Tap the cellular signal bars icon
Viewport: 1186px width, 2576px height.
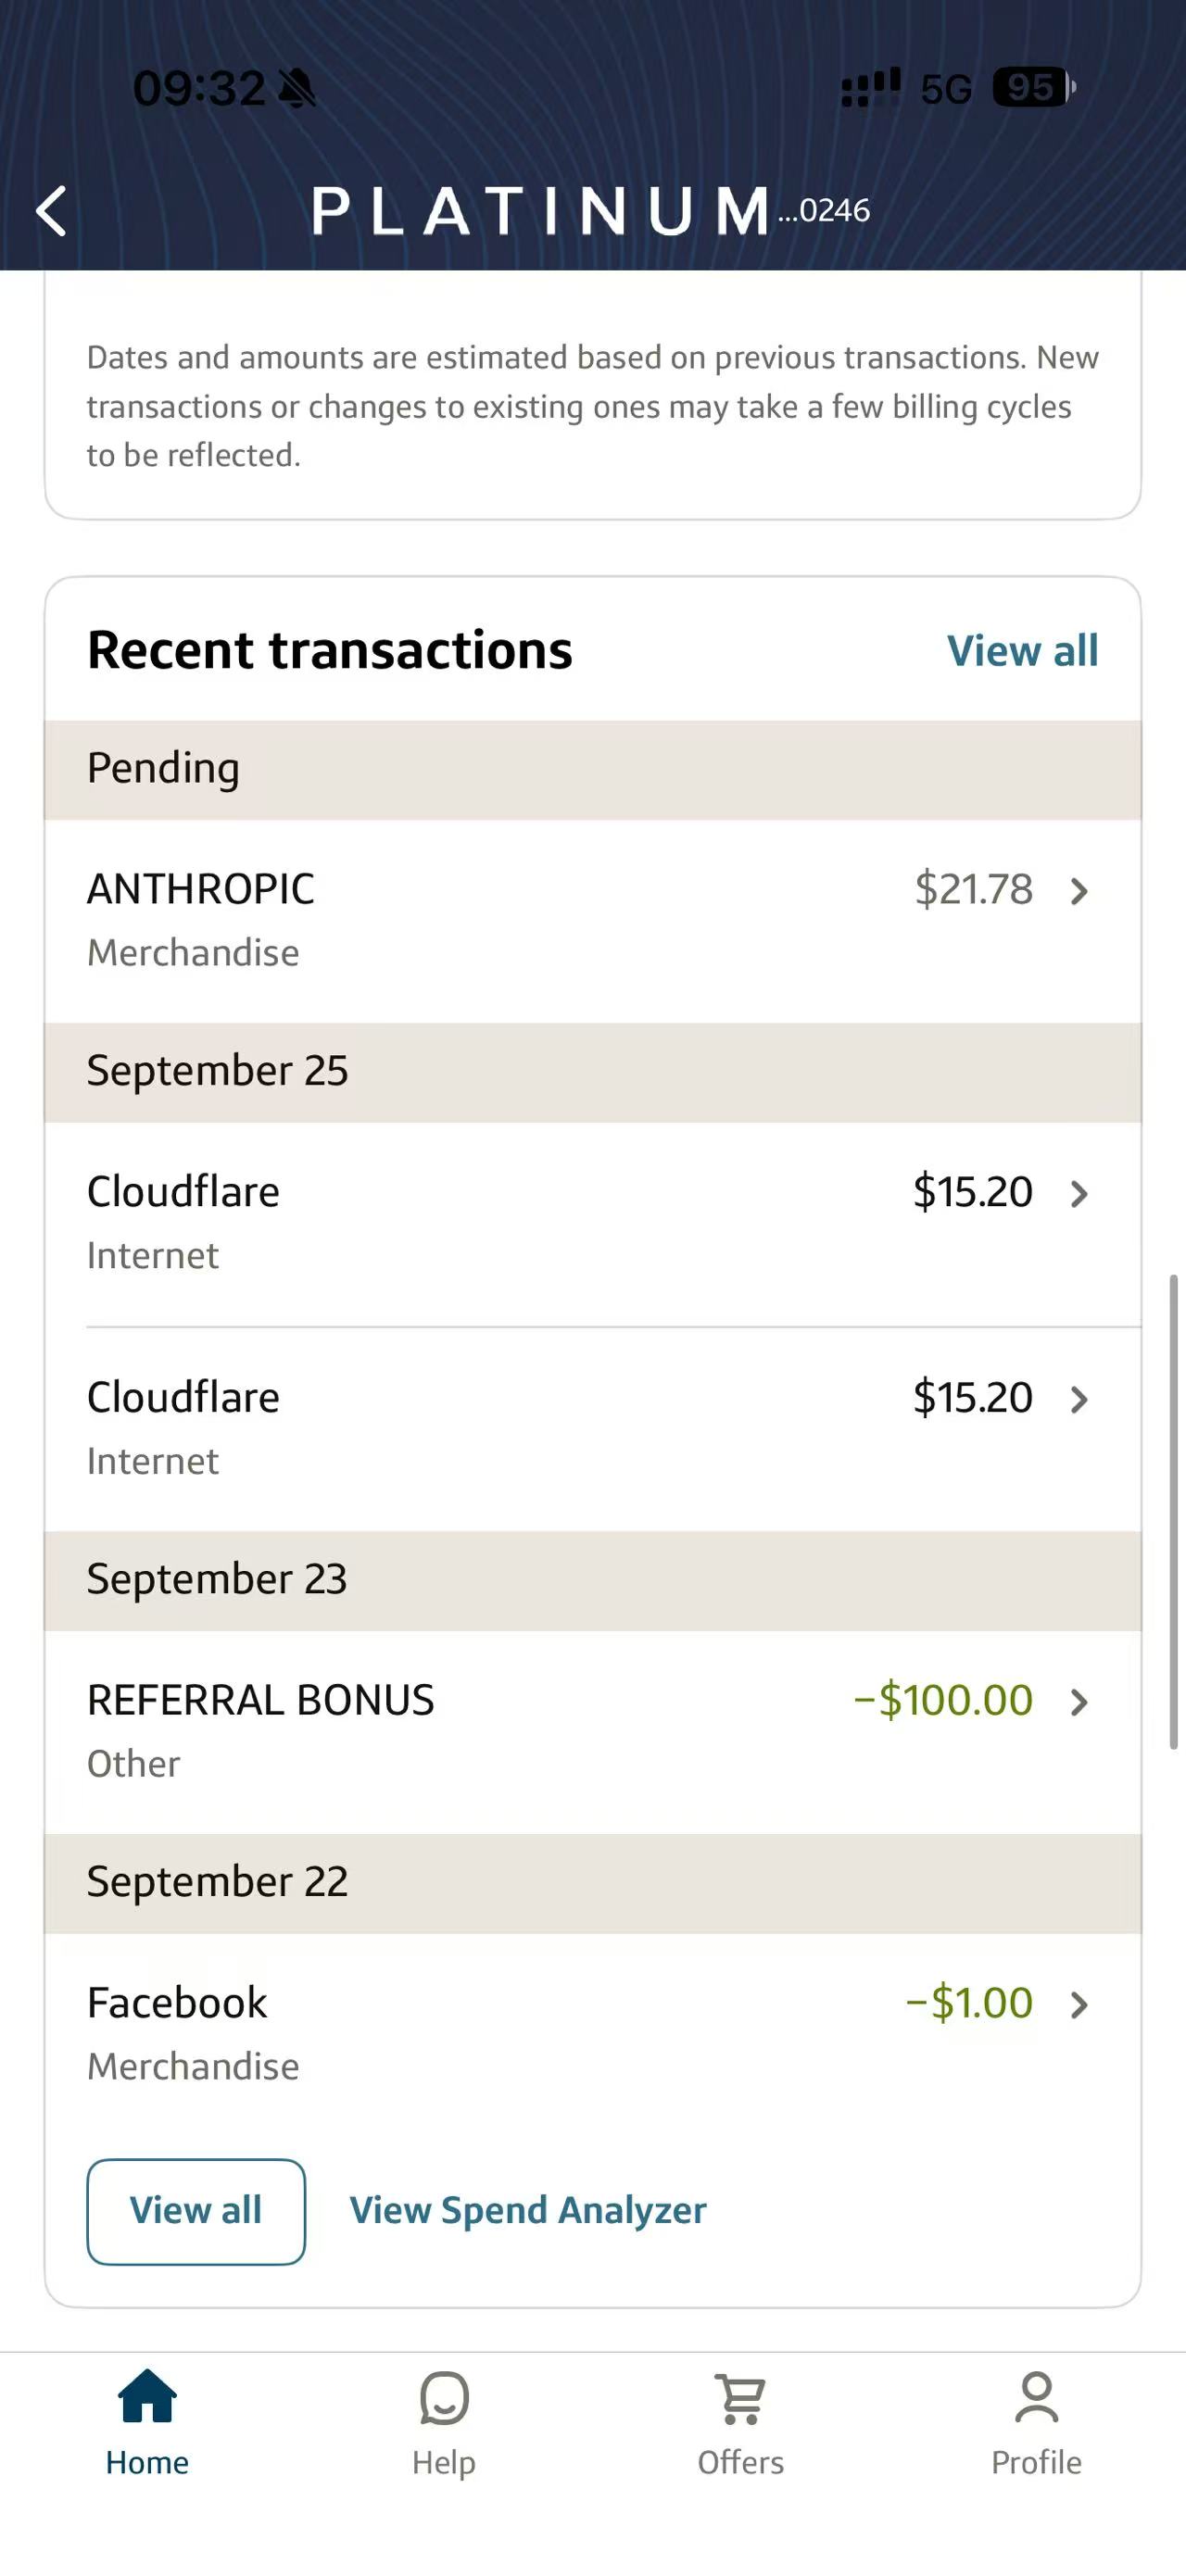871,88
